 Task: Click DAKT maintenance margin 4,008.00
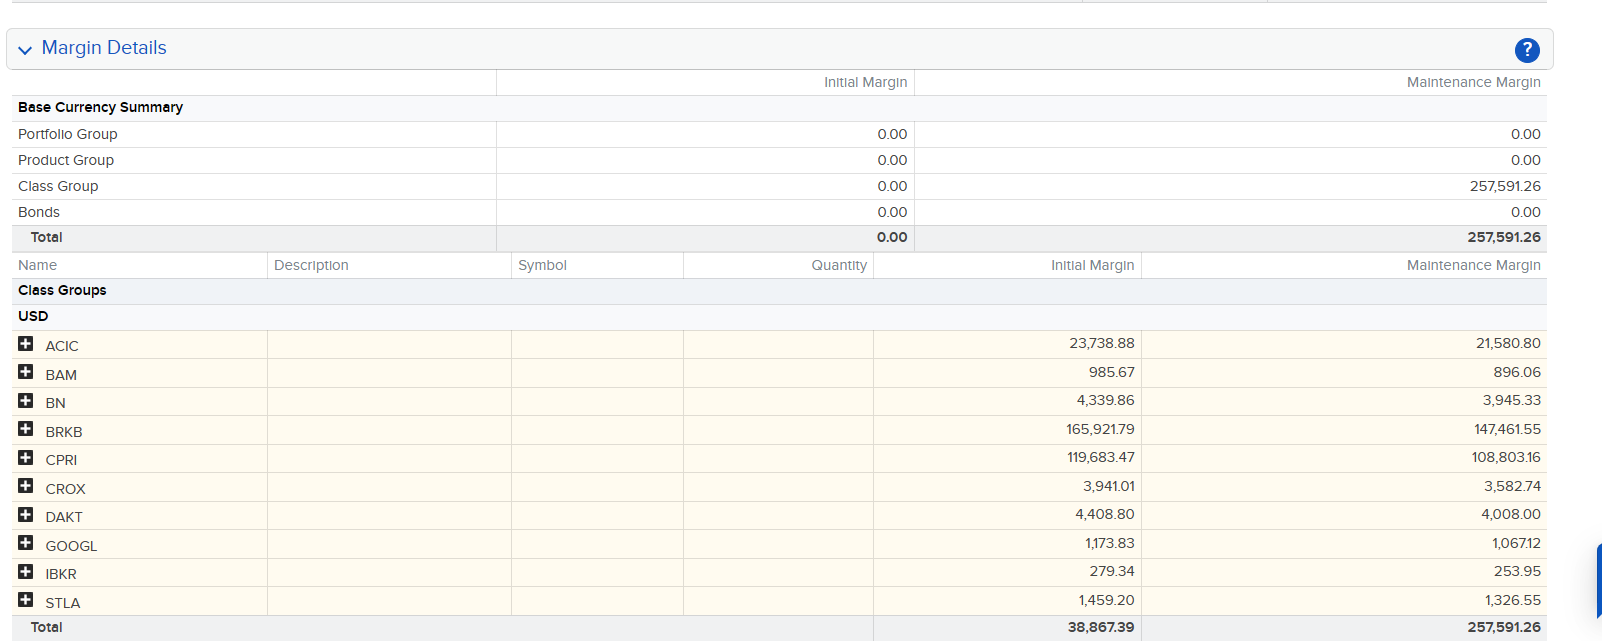point(1511,514)
